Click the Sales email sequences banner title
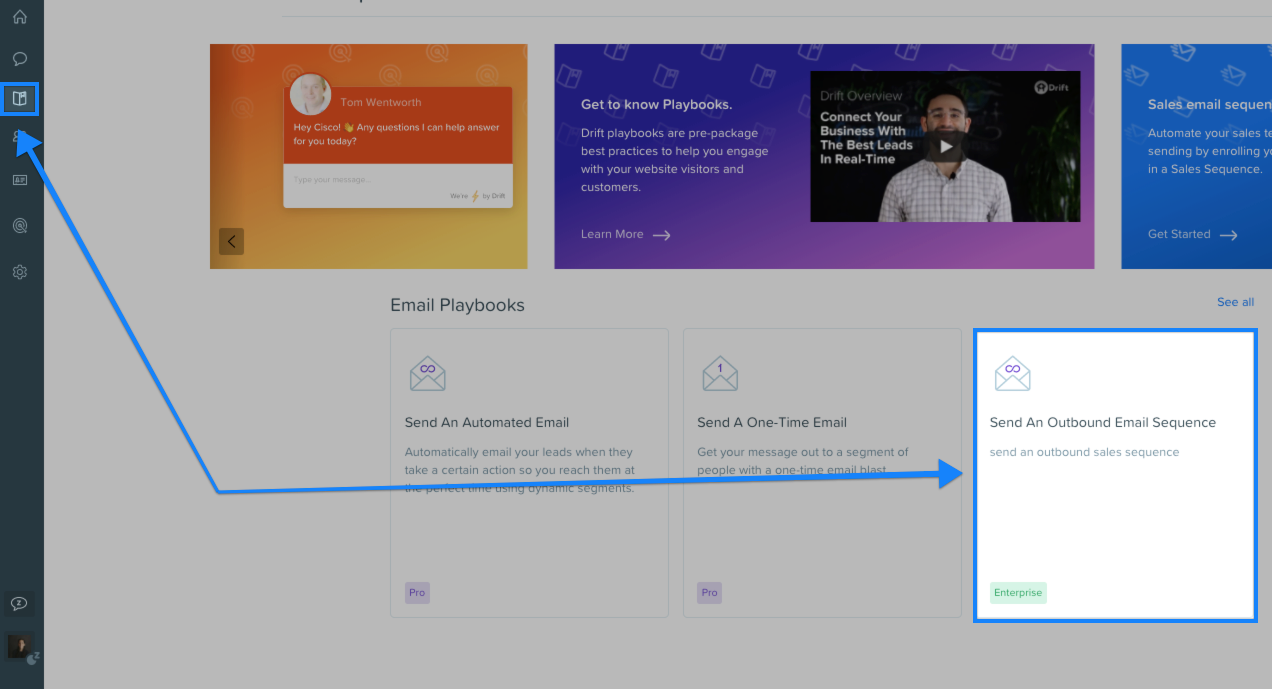 point(1209,104)
